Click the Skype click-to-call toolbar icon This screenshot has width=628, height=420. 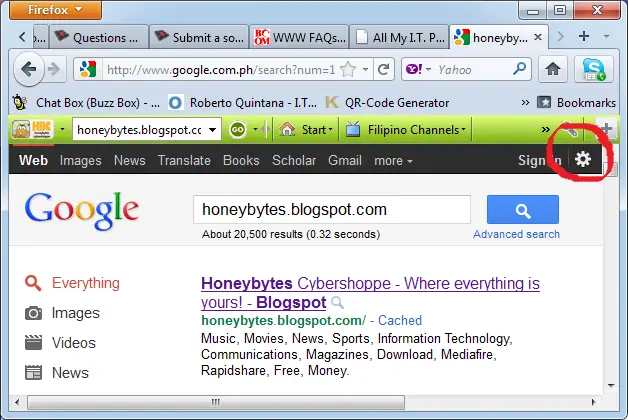594,70
